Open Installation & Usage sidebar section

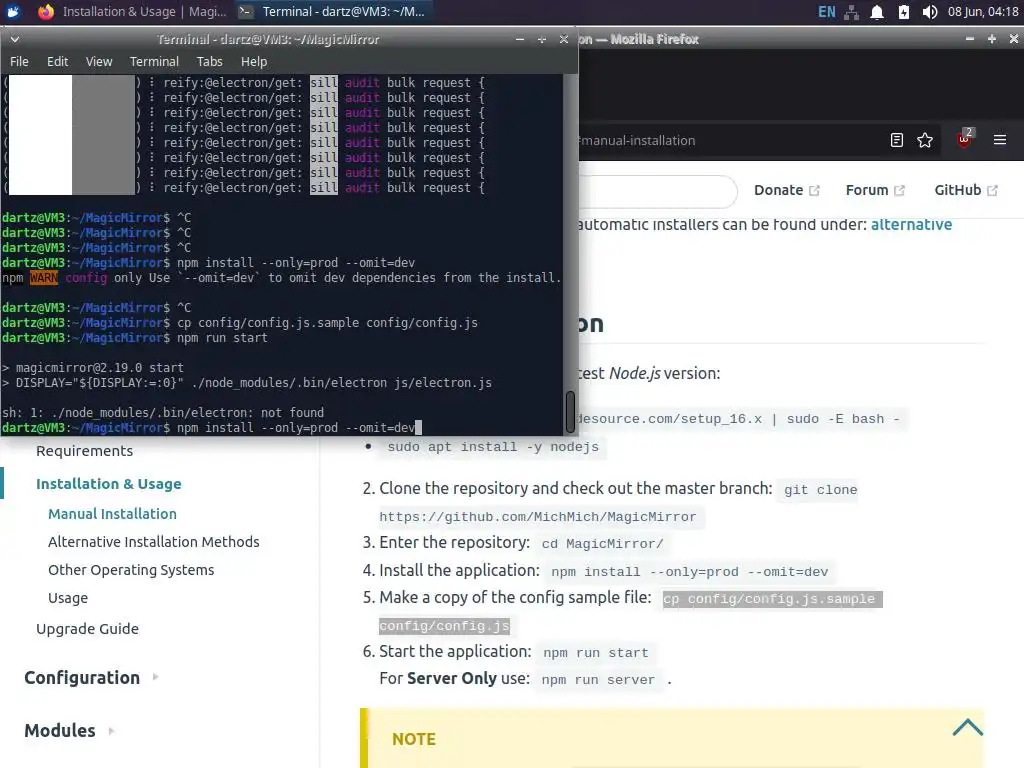[108, 484]
